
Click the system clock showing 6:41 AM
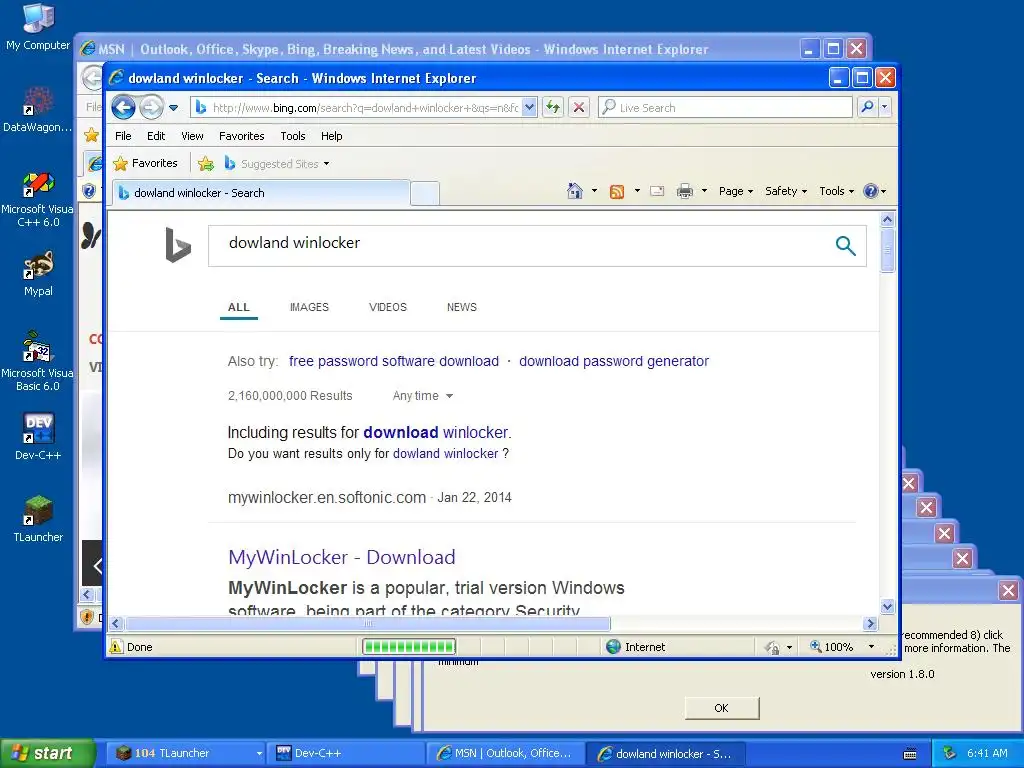click(x=987, y=753)
